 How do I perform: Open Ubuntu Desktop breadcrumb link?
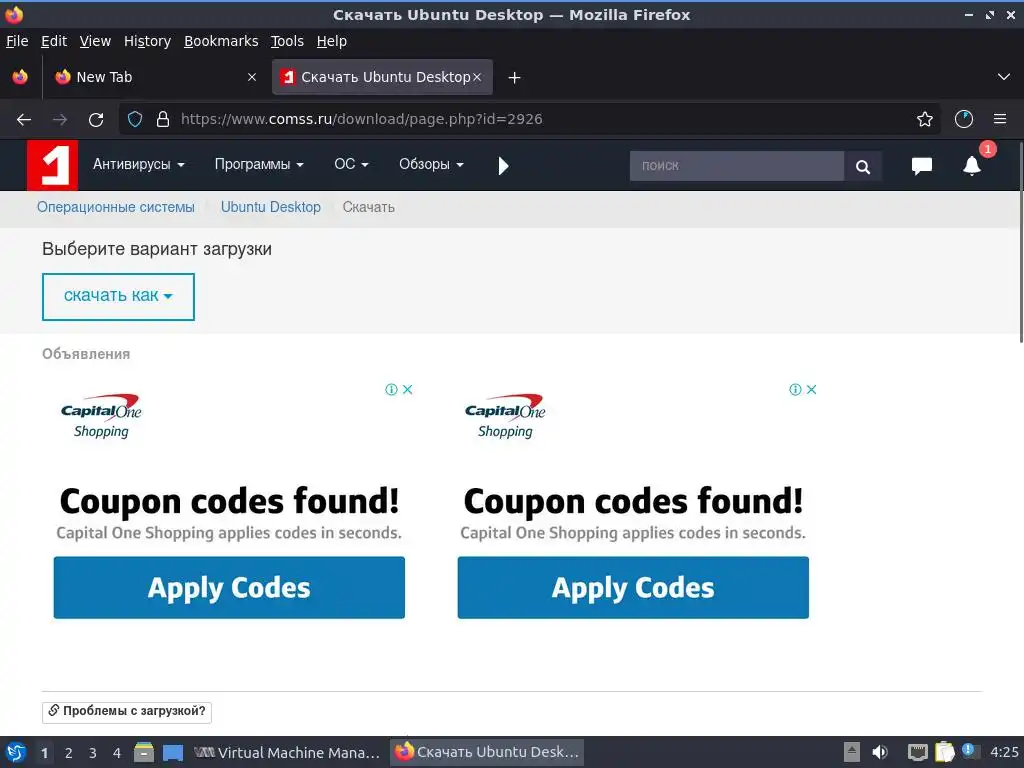tap(270, 207)
